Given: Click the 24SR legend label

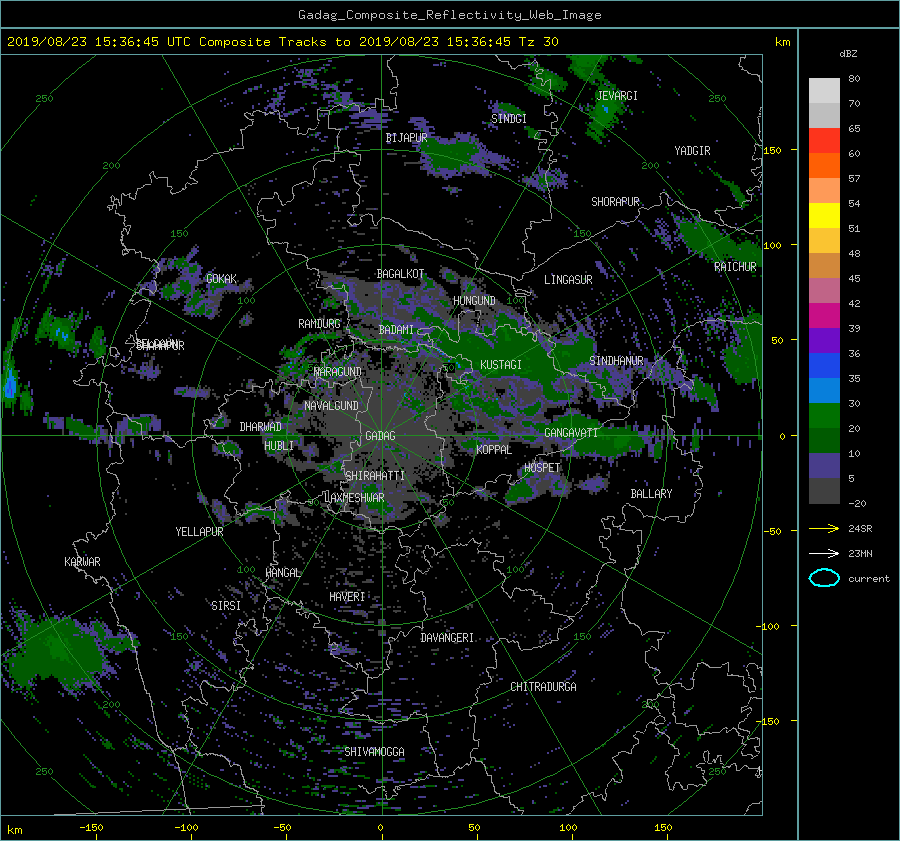Looking at the screenshot, I should tap(860, 529).
